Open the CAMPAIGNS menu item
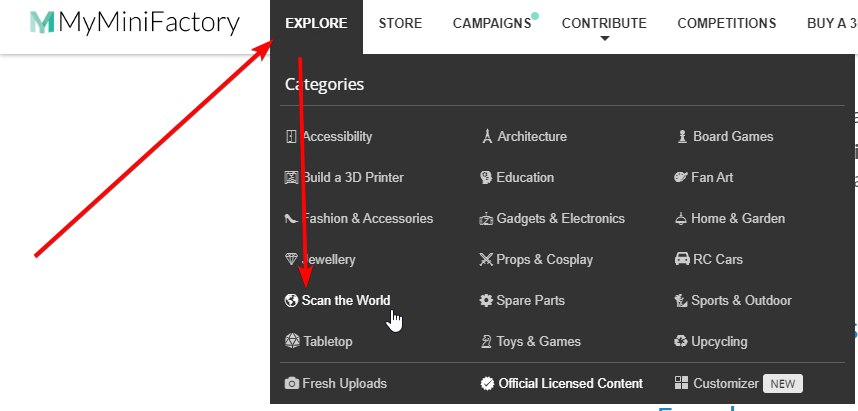Screen dimensions: 858x411 coord(492,24)
